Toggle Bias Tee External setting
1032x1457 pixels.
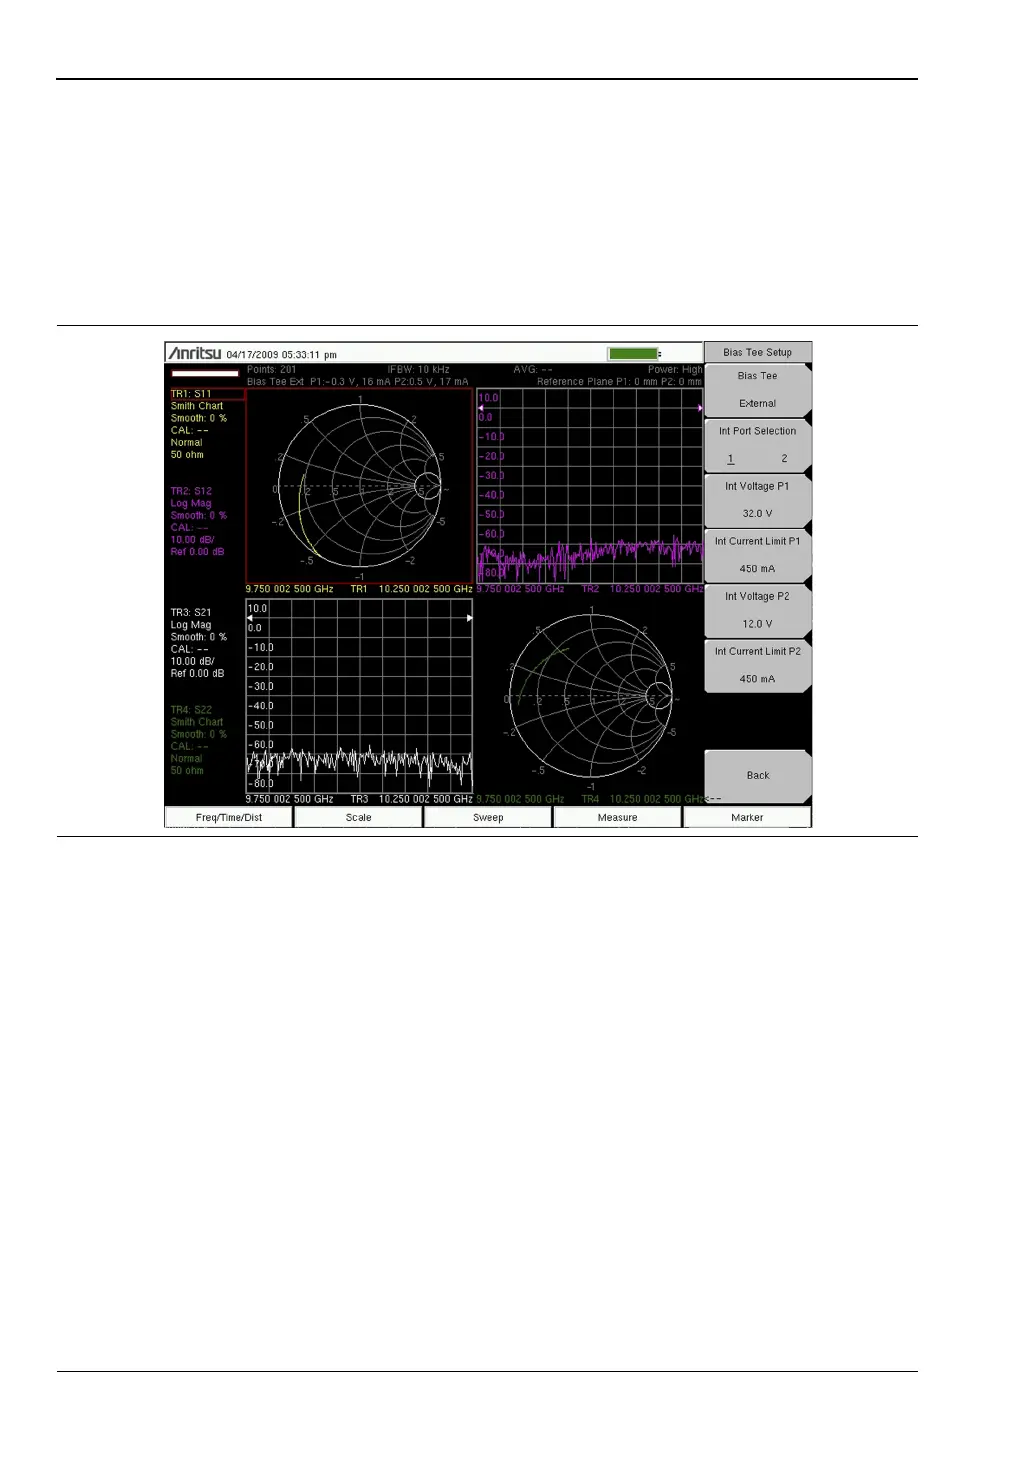(757, 390)
